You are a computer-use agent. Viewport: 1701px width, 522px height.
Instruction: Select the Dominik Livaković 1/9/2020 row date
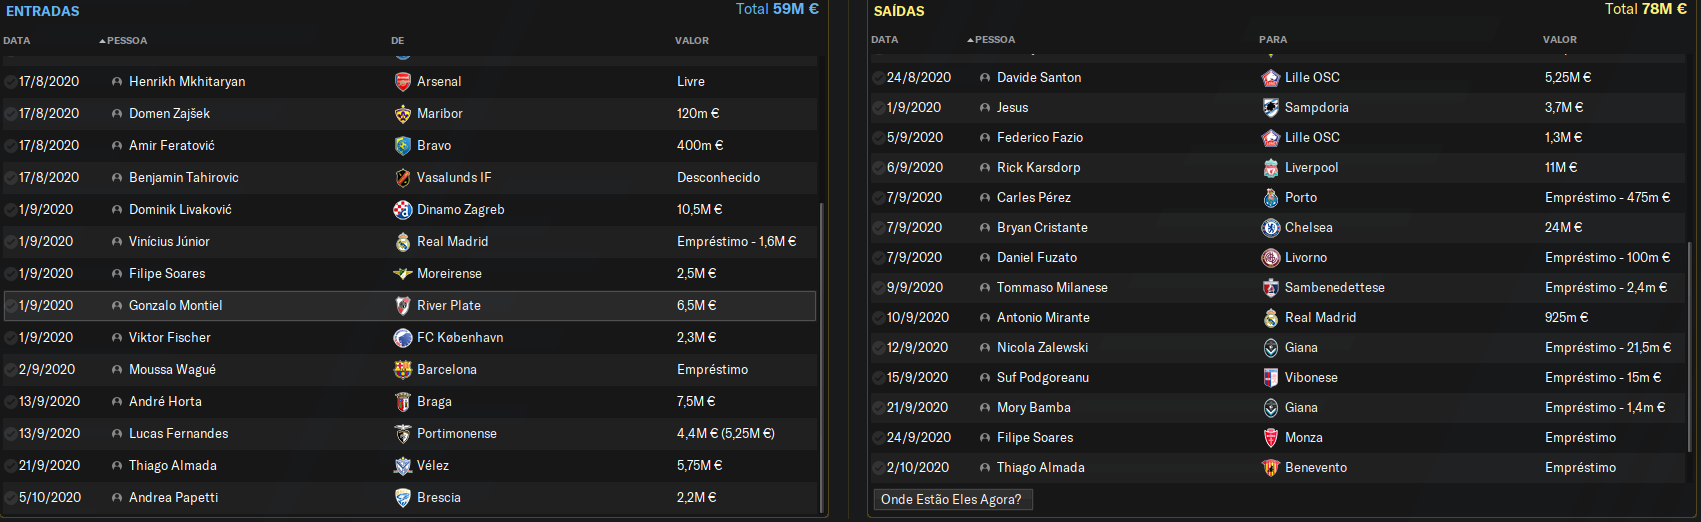(46, 210)
